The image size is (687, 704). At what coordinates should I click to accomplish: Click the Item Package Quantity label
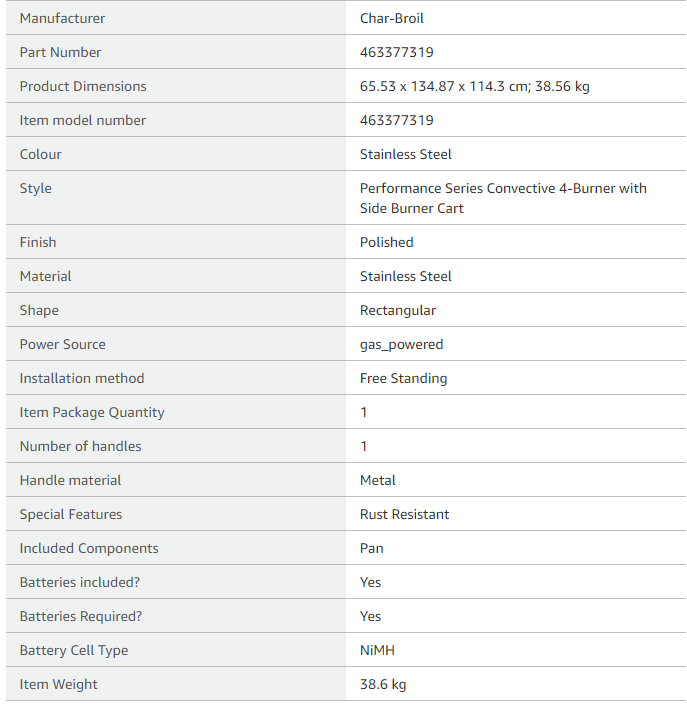[92, 412]
